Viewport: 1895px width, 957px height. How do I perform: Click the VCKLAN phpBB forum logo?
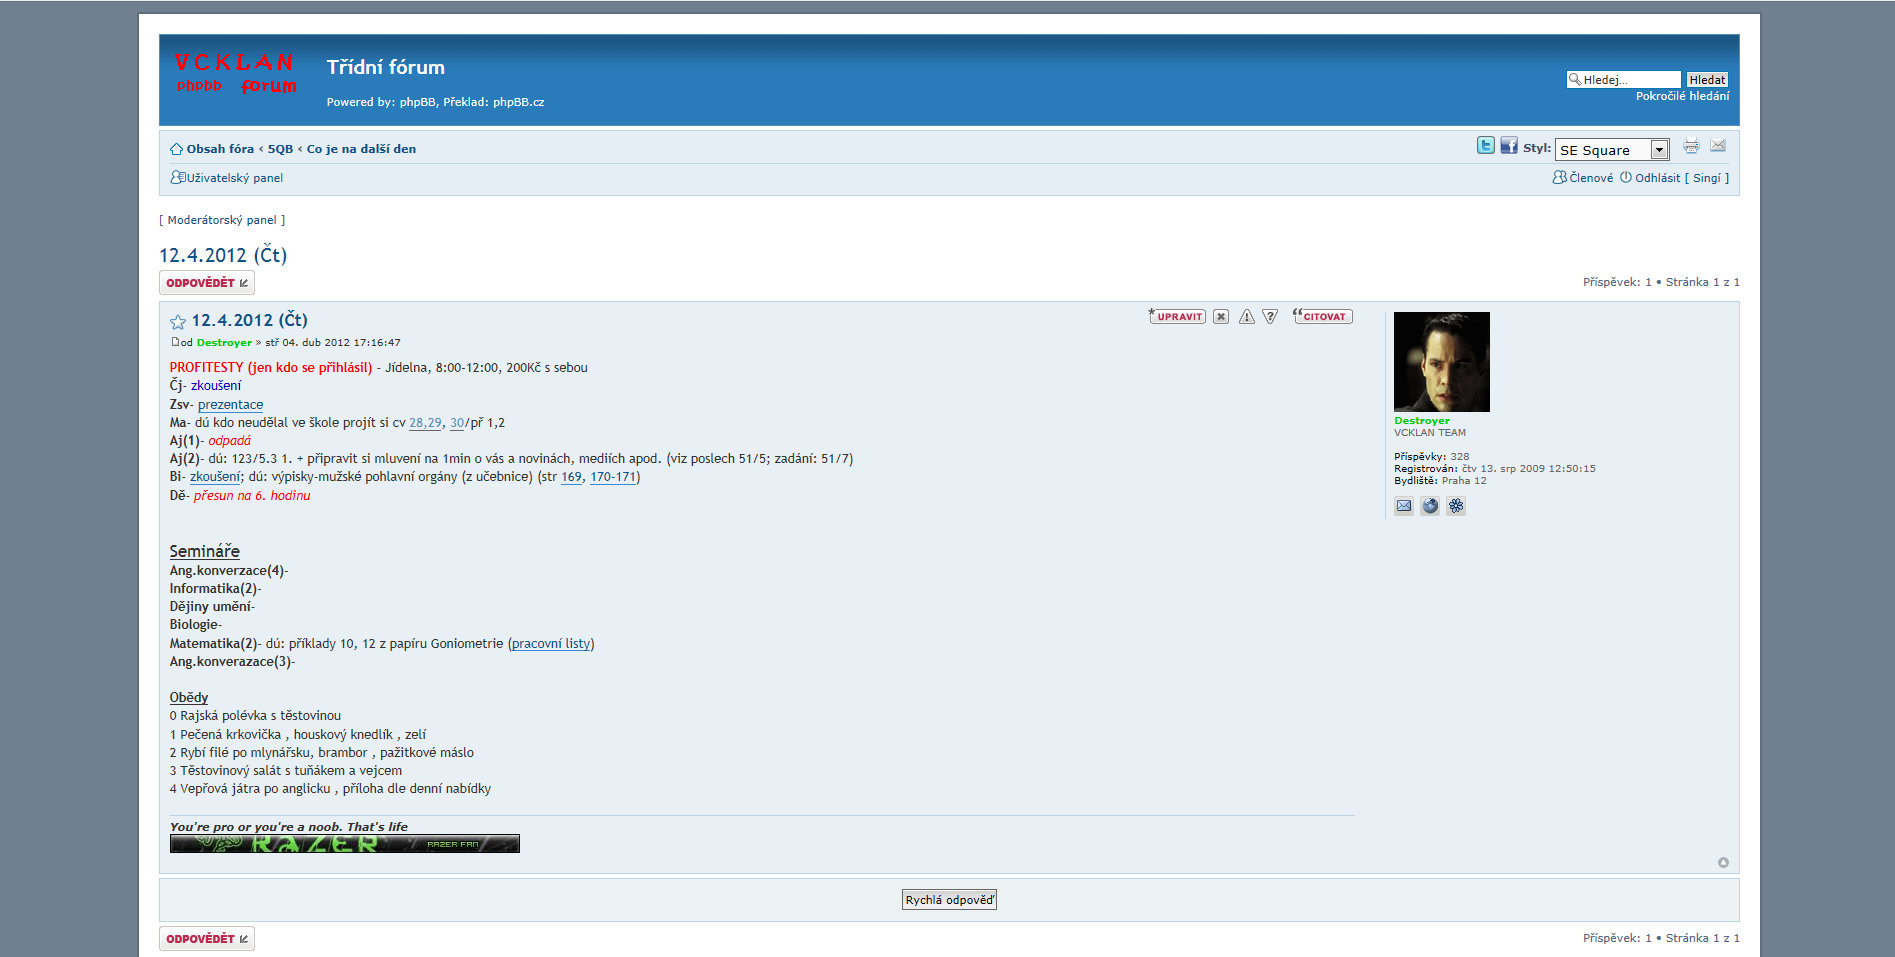[x=236, y=74]
